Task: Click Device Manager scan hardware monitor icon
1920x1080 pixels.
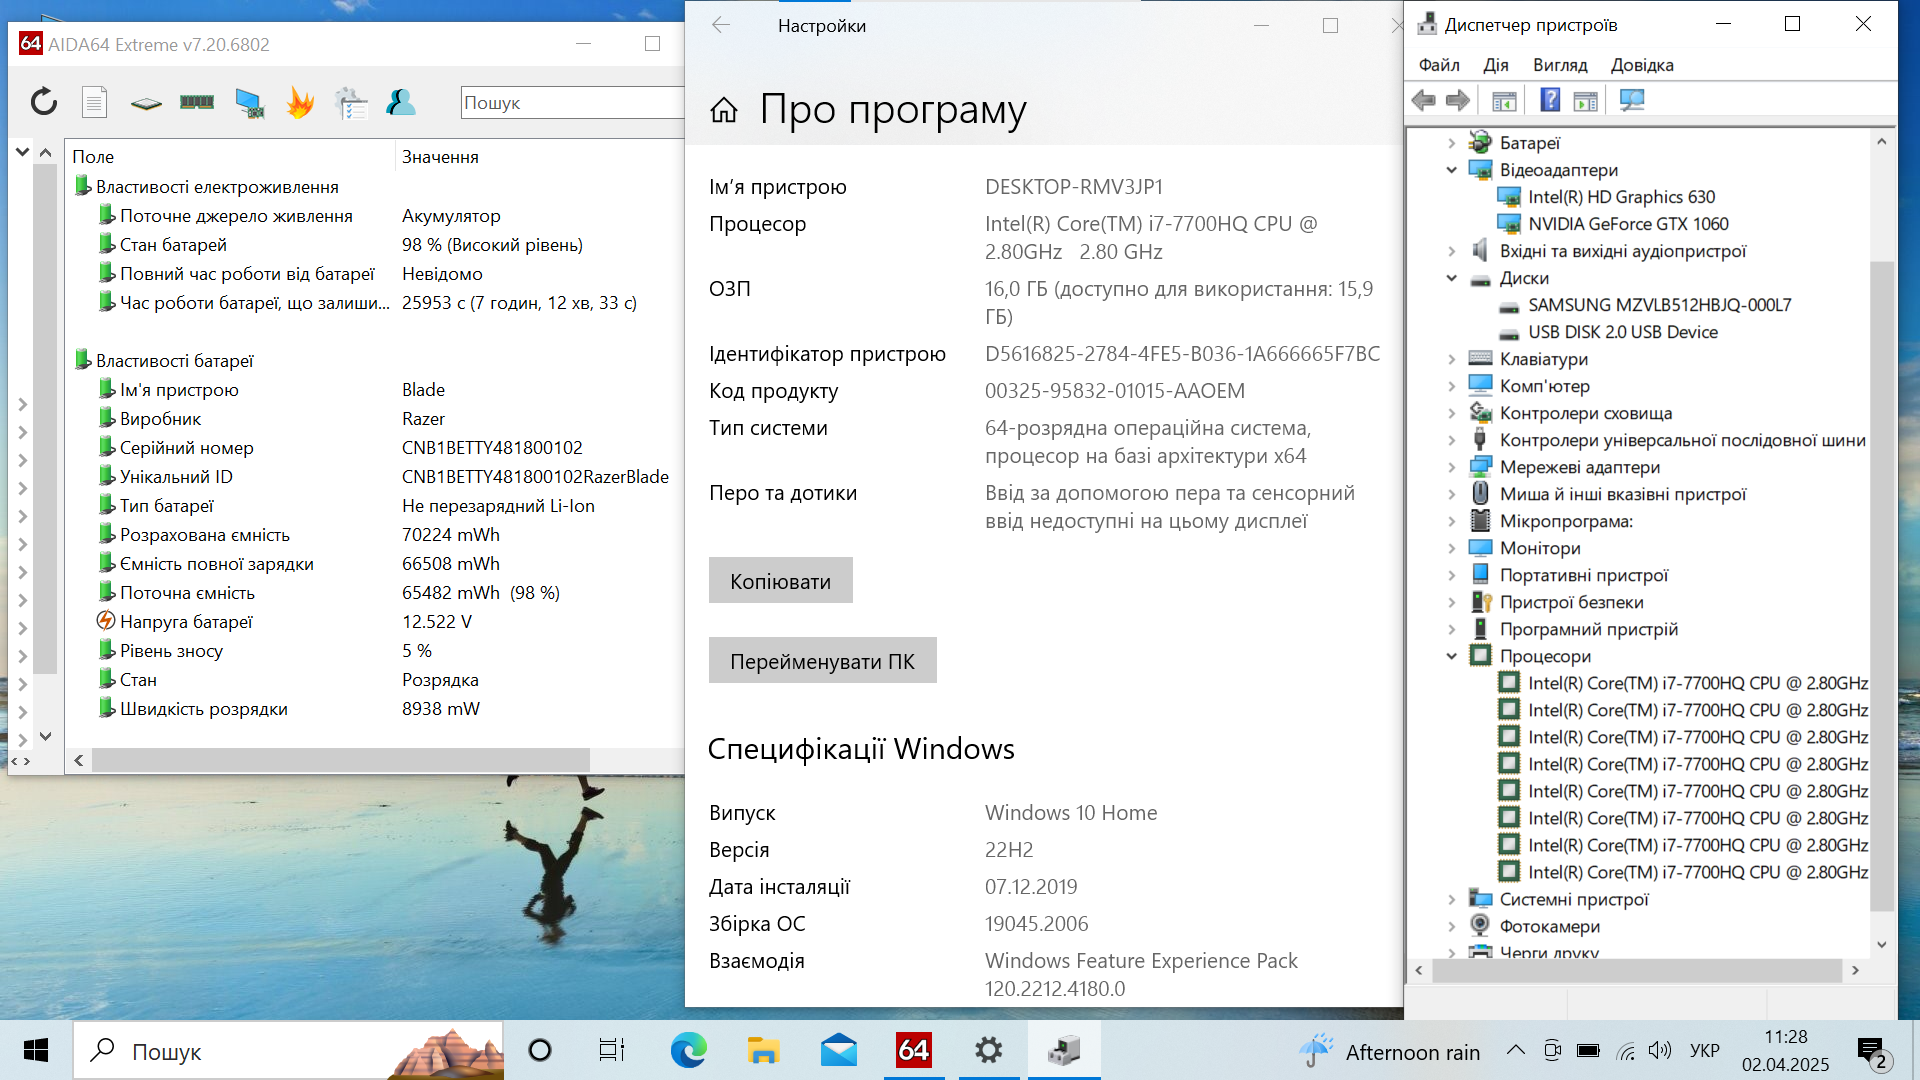Action: pyautogui.click(x=1632, y=100)
